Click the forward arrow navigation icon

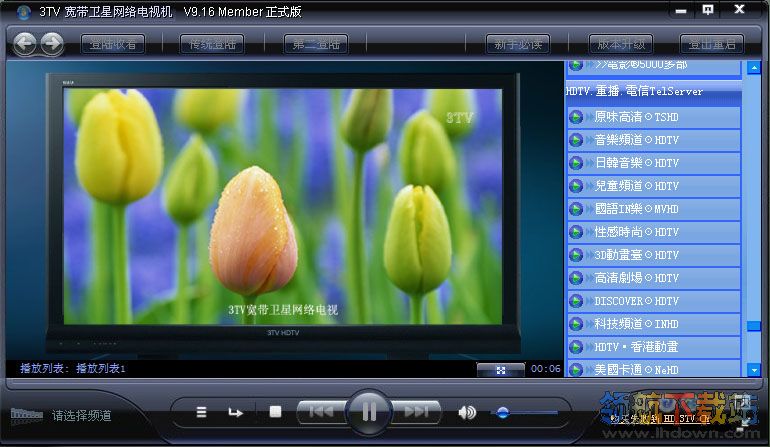51,43
